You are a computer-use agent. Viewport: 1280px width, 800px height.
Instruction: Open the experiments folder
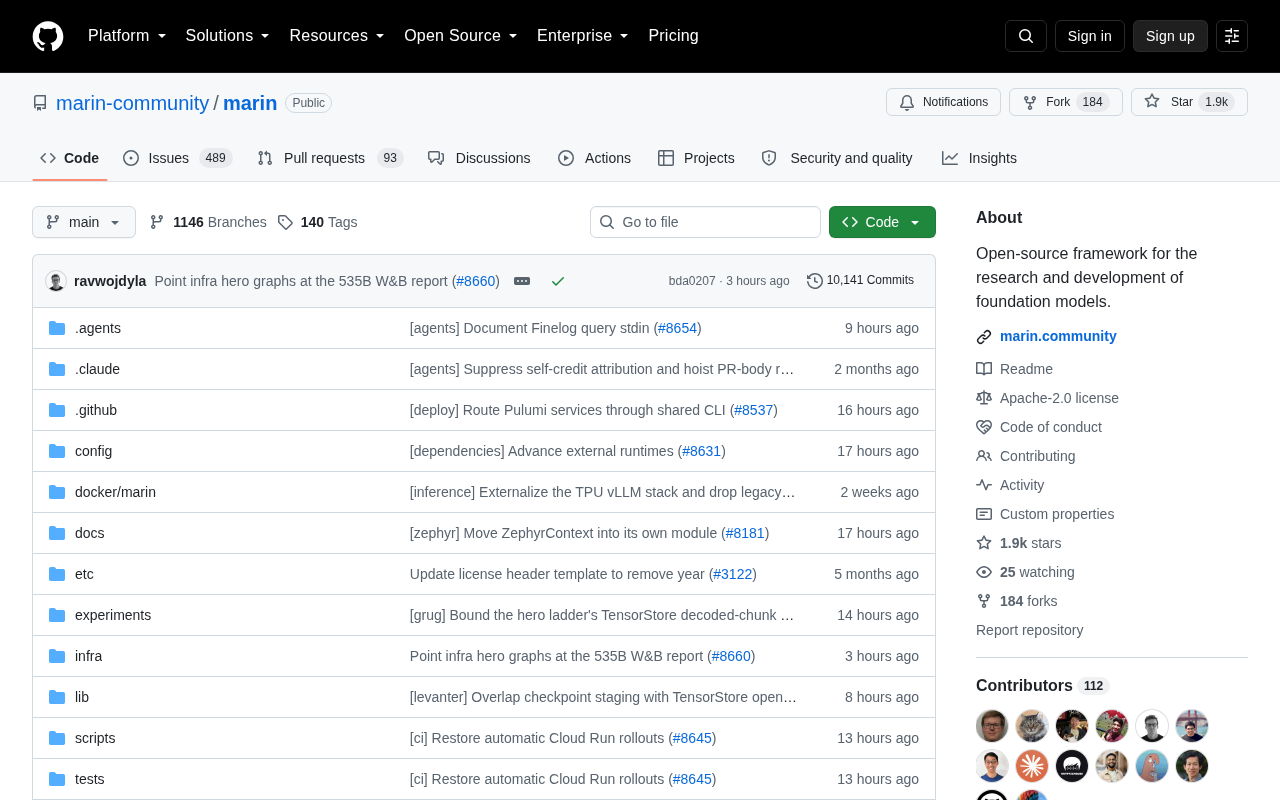click(x=113, y=615)
